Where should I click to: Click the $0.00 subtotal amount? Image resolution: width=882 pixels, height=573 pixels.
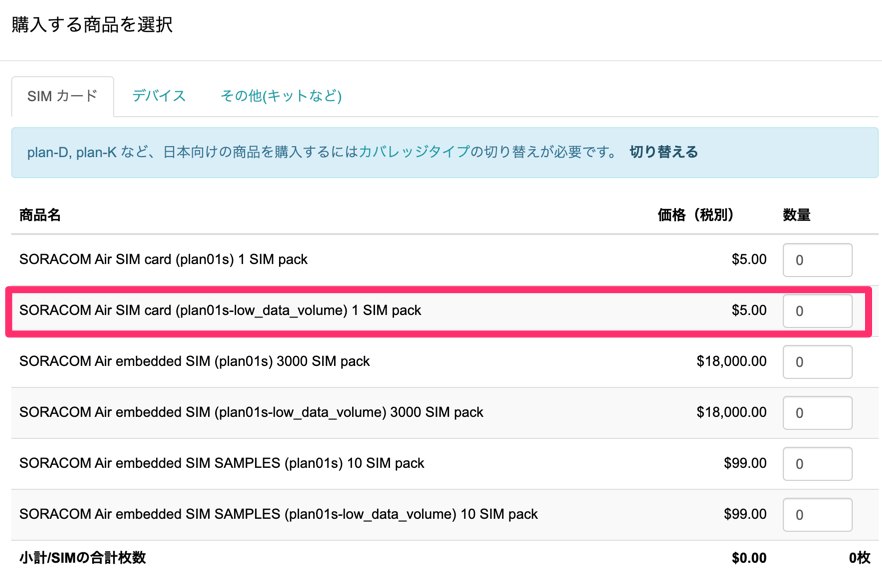click(749, 558)
